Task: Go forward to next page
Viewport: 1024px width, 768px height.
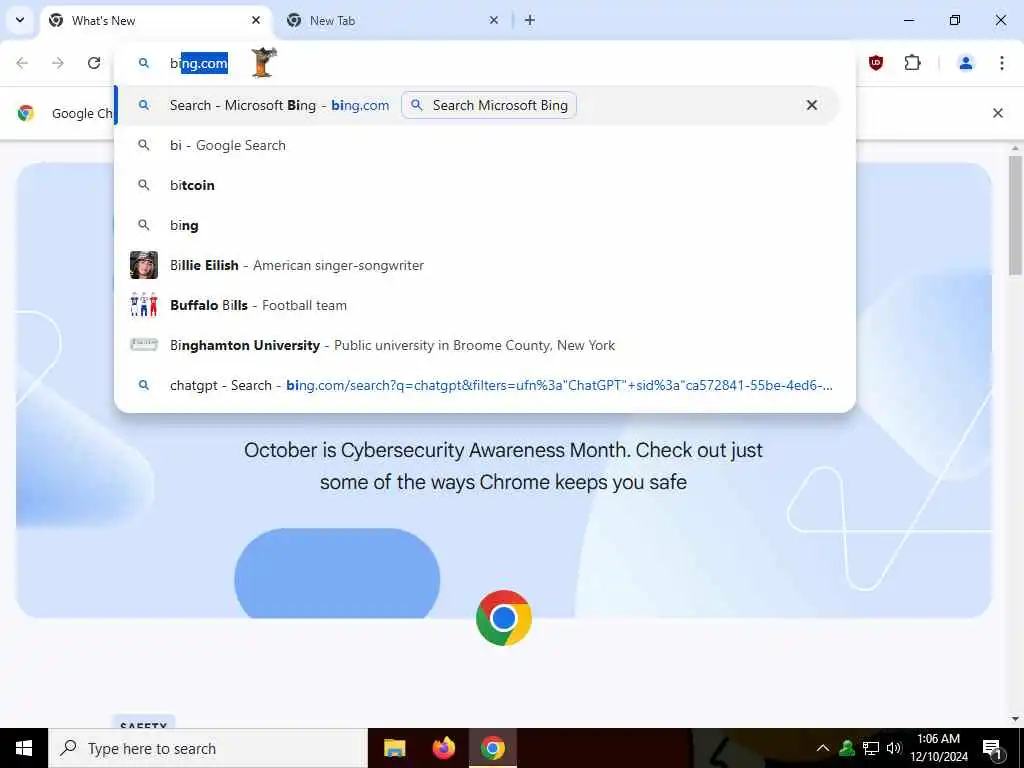Action: pos(58,63)
